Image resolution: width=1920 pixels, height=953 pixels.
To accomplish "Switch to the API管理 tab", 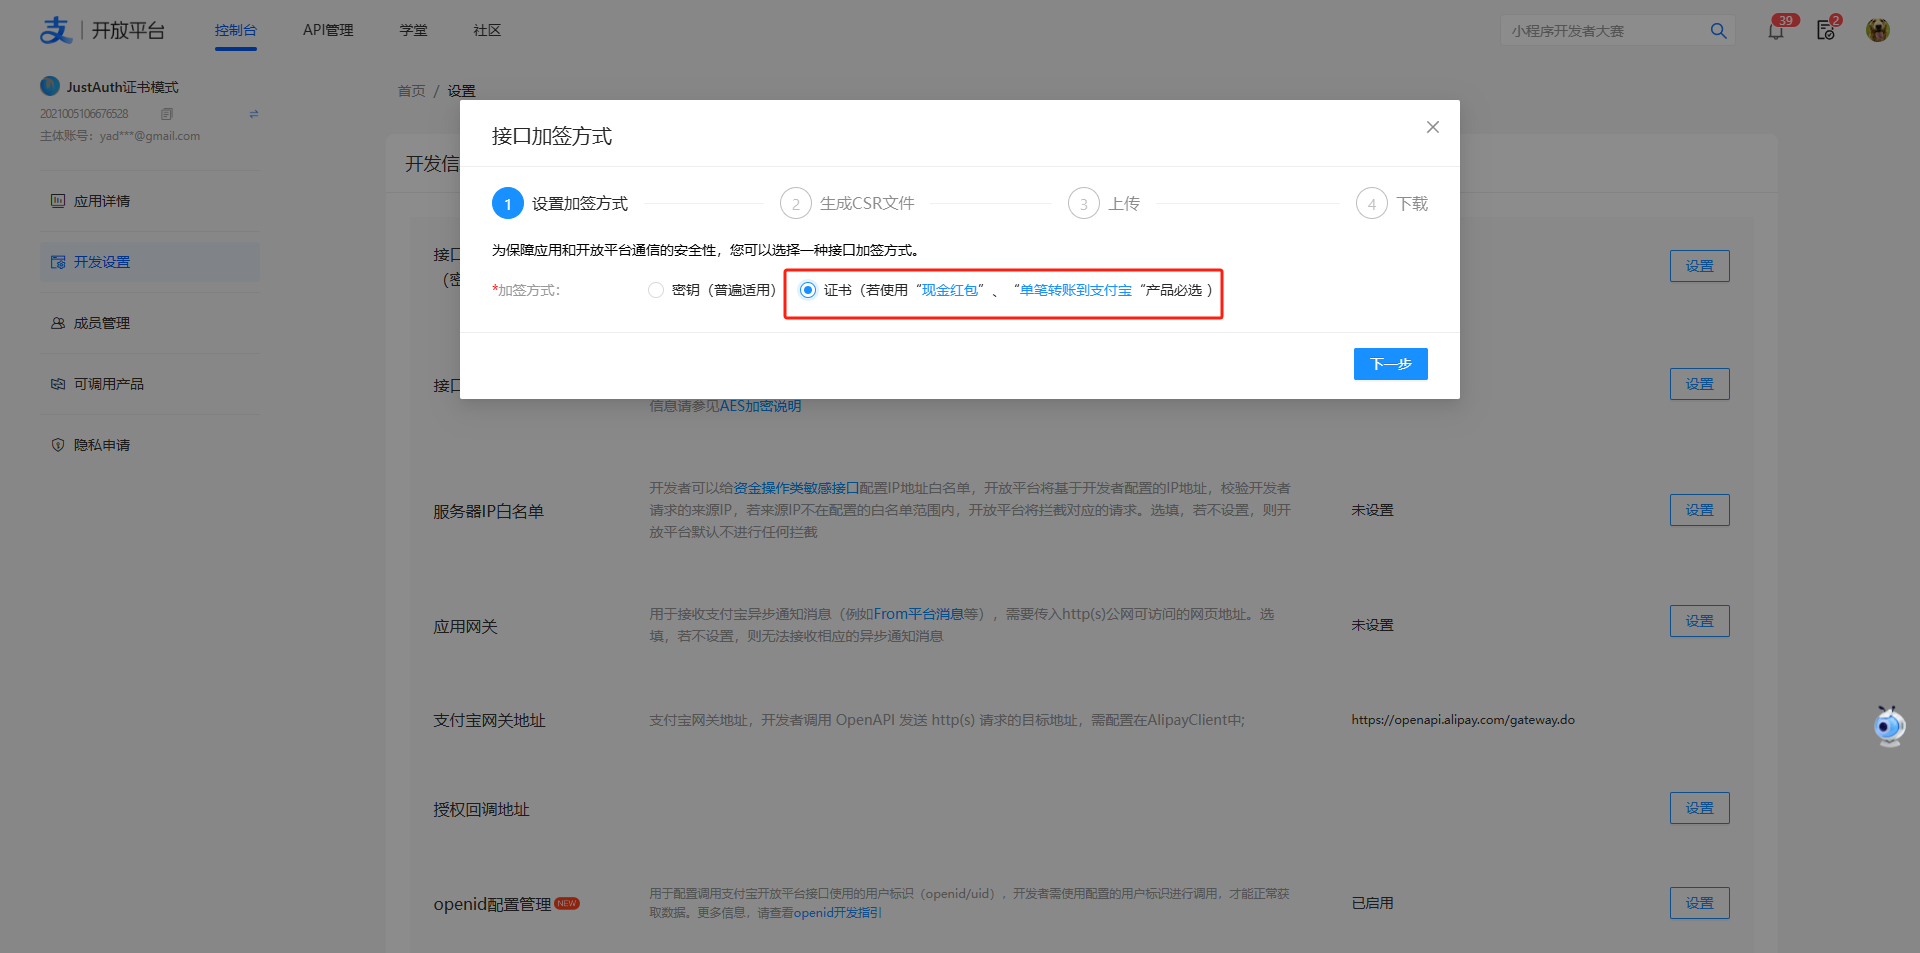I will click(x=328, y=30).
